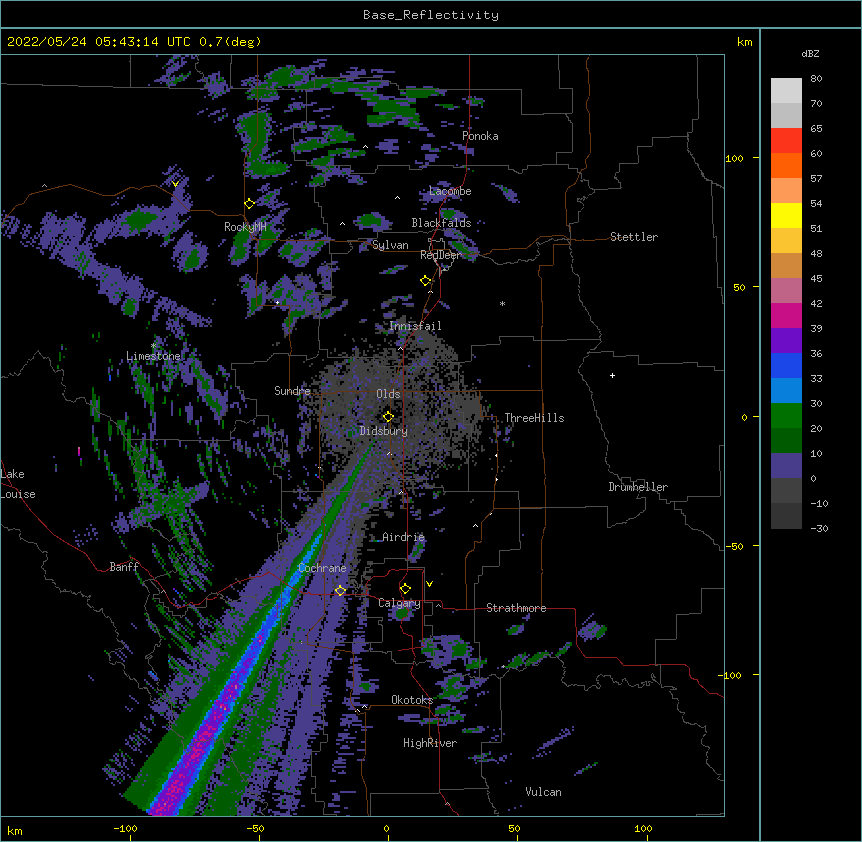This screenshot has width=862, height=842.
Task: Select the km unit label at bottom left
Action: coord(15,830)
